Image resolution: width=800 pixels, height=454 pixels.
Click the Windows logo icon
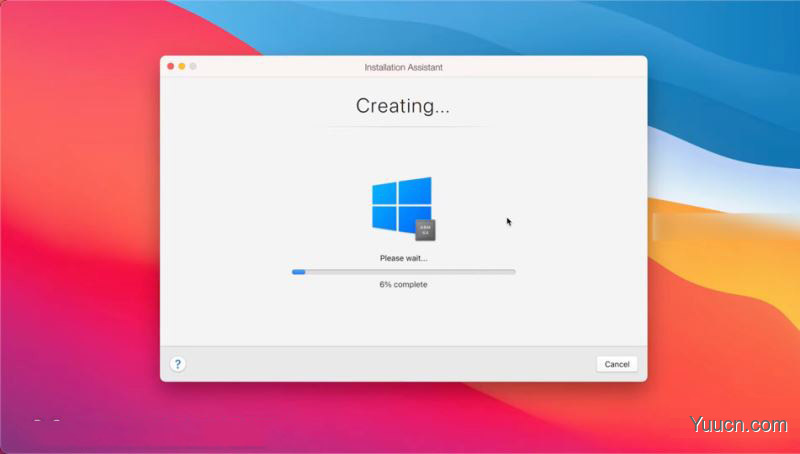(x=402, y=205)
